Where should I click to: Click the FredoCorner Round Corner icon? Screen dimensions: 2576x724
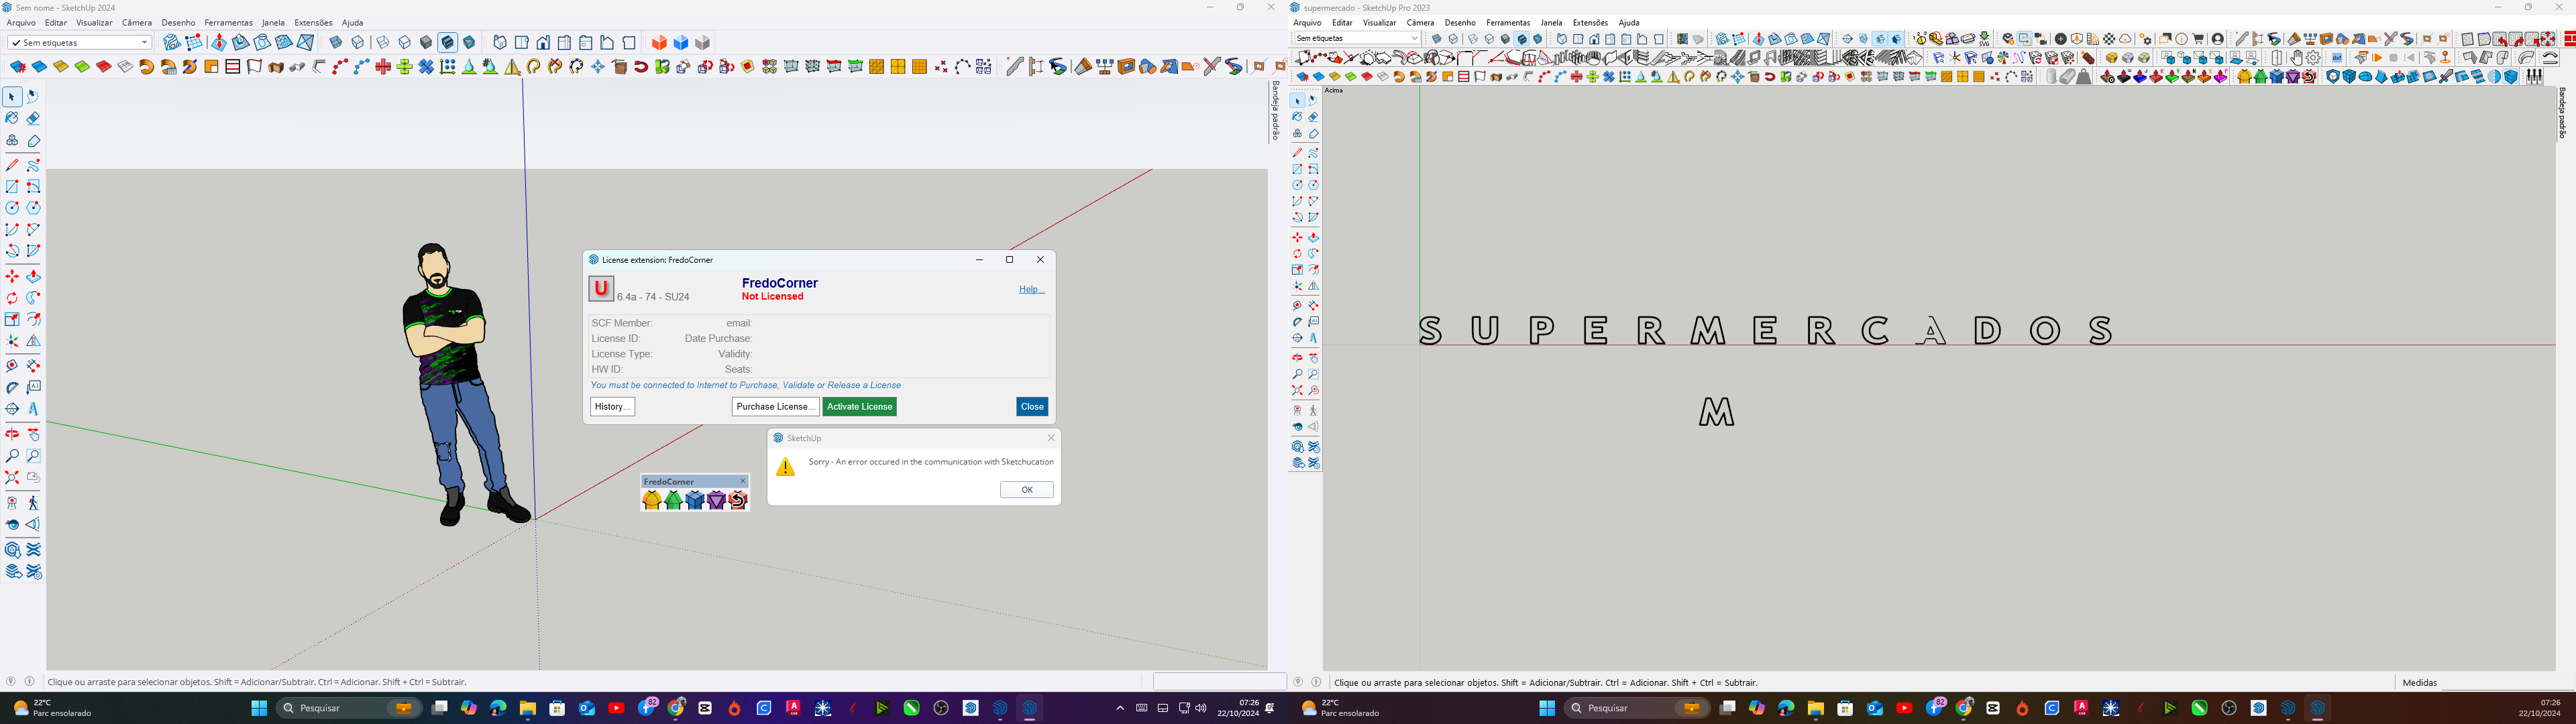(x=652, y=500)
